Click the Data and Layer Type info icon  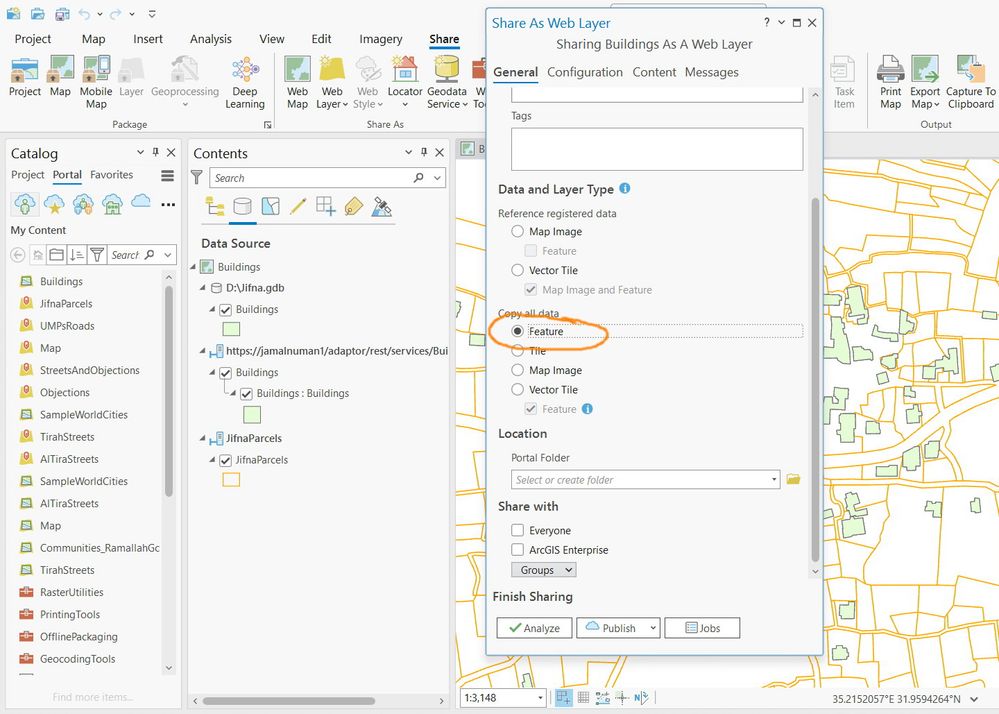coord(625,188)
